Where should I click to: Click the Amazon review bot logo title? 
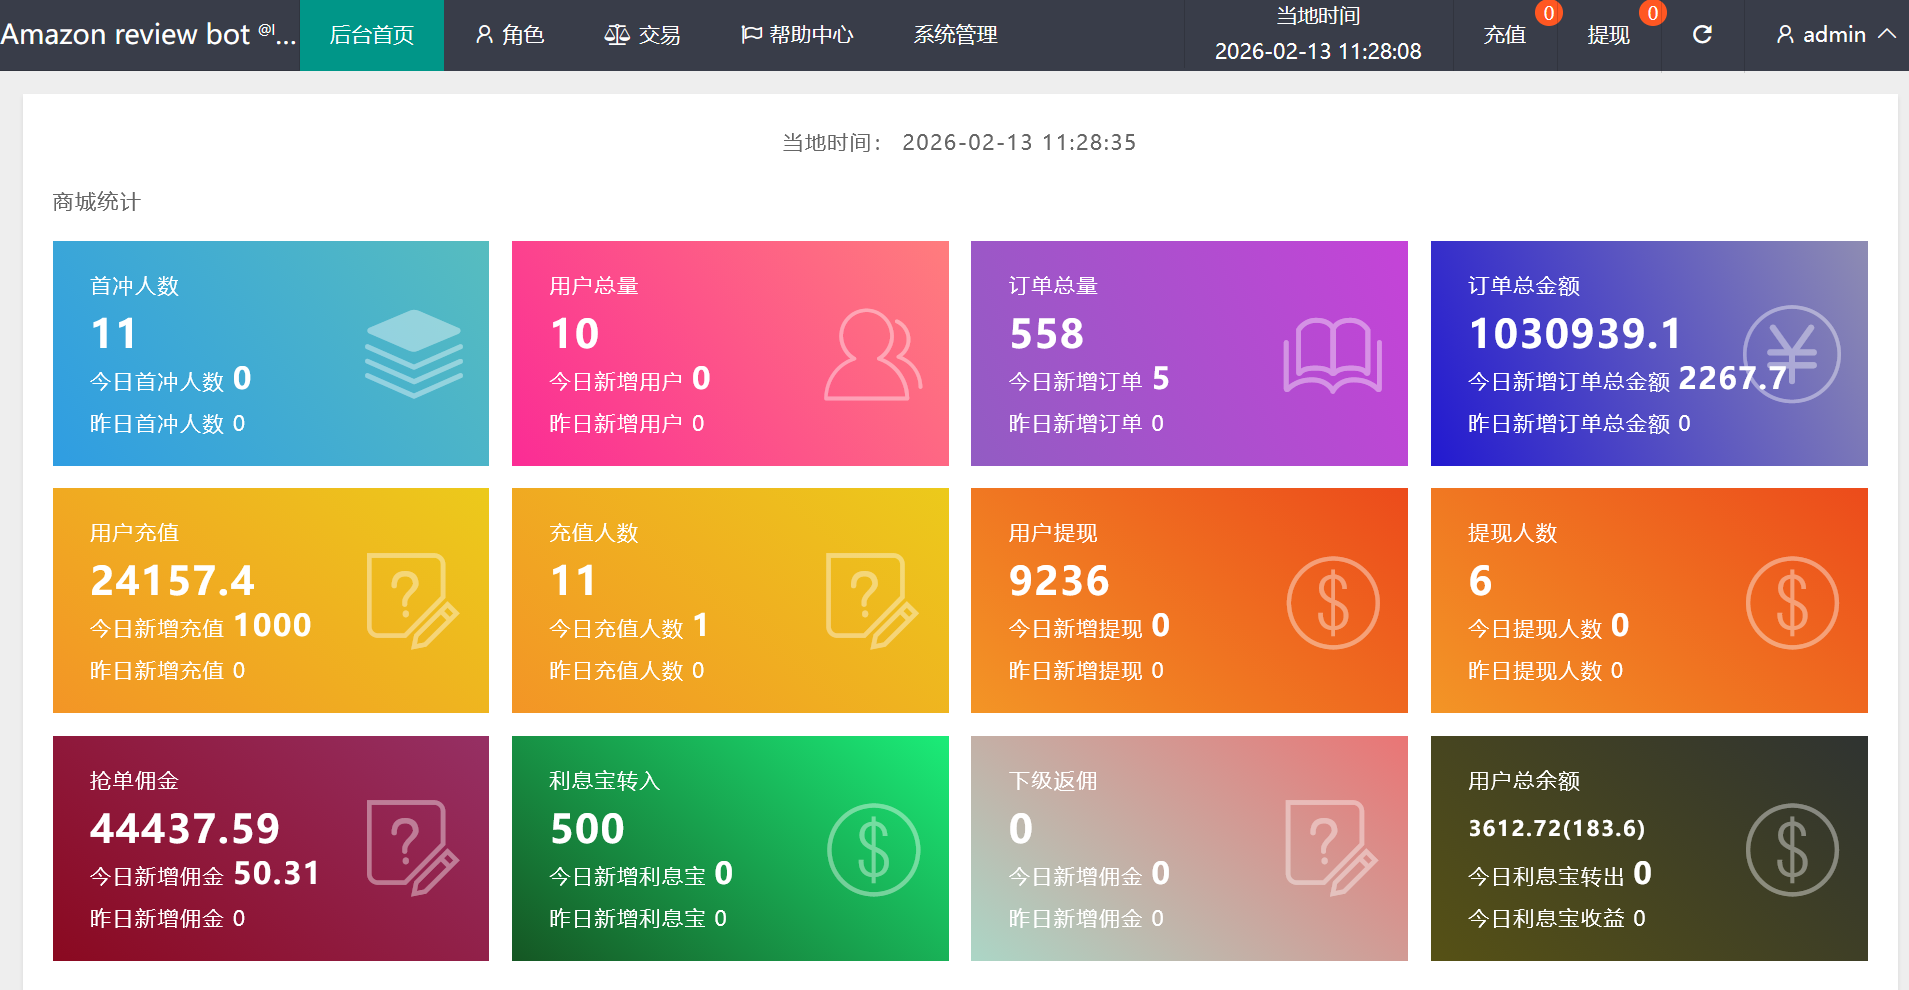[148, 35]
